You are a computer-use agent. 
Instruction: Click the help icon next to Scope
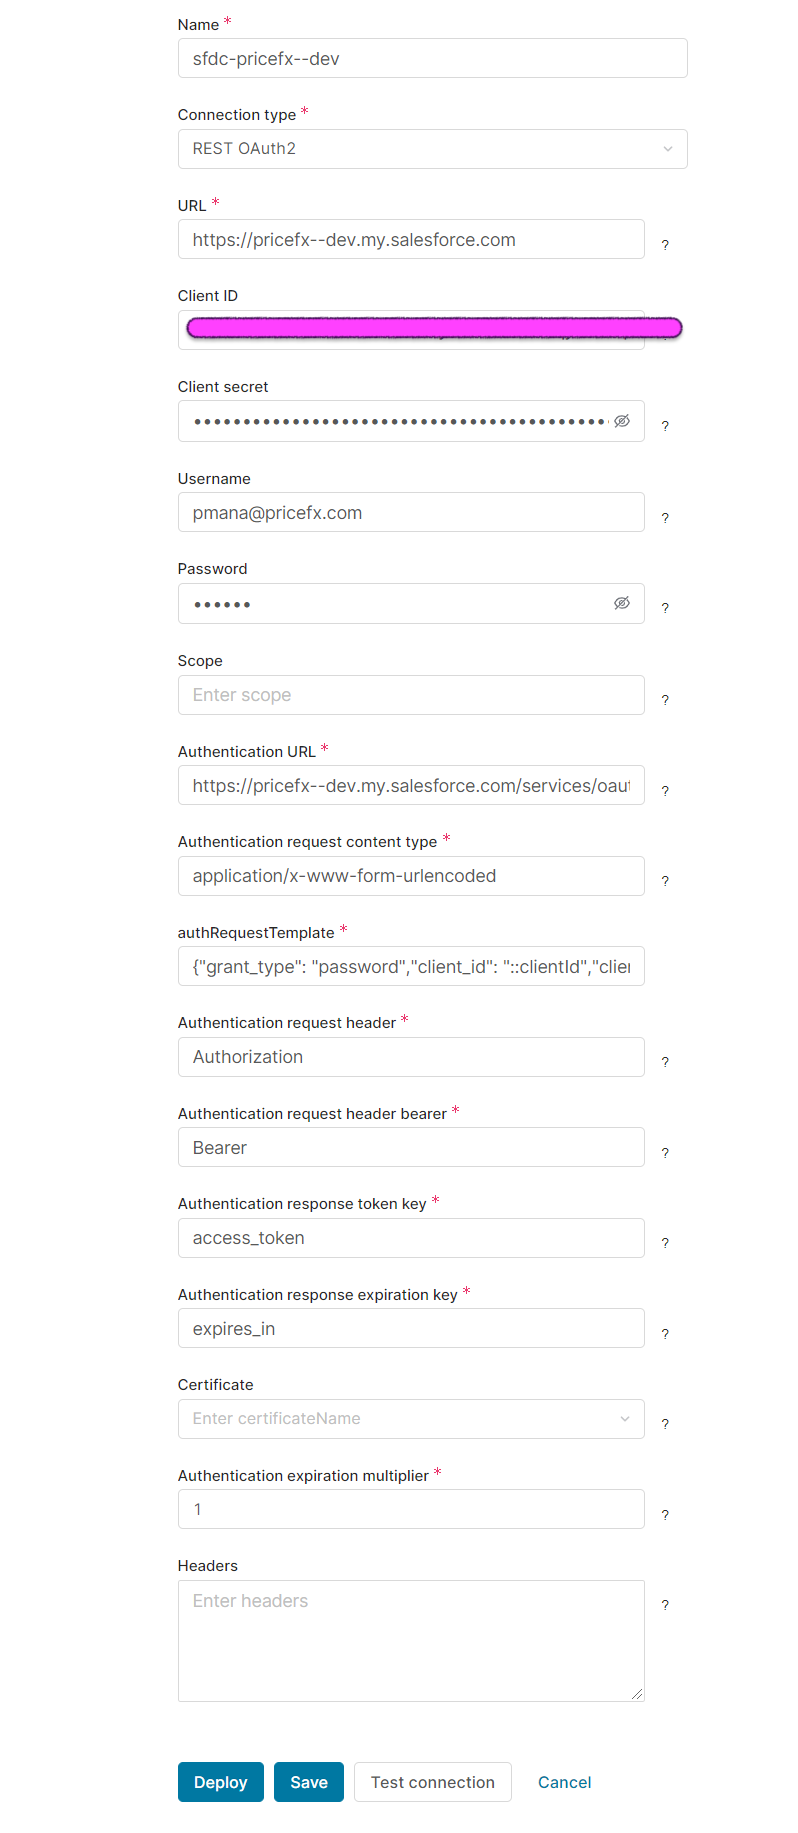(665, 700)
